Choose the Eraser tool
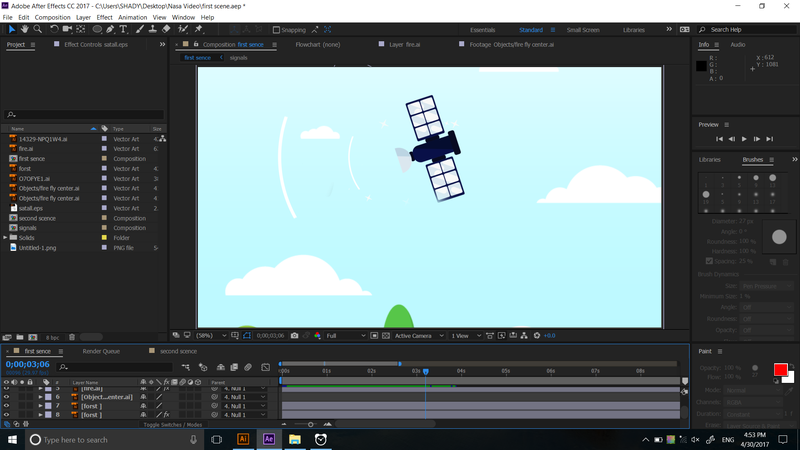 coord(166,29)
